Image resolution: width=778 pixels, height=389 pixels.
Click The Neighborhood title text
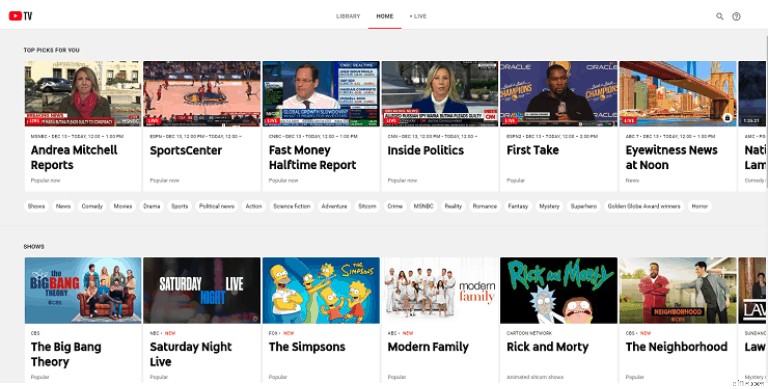click(x=676, y=347)
